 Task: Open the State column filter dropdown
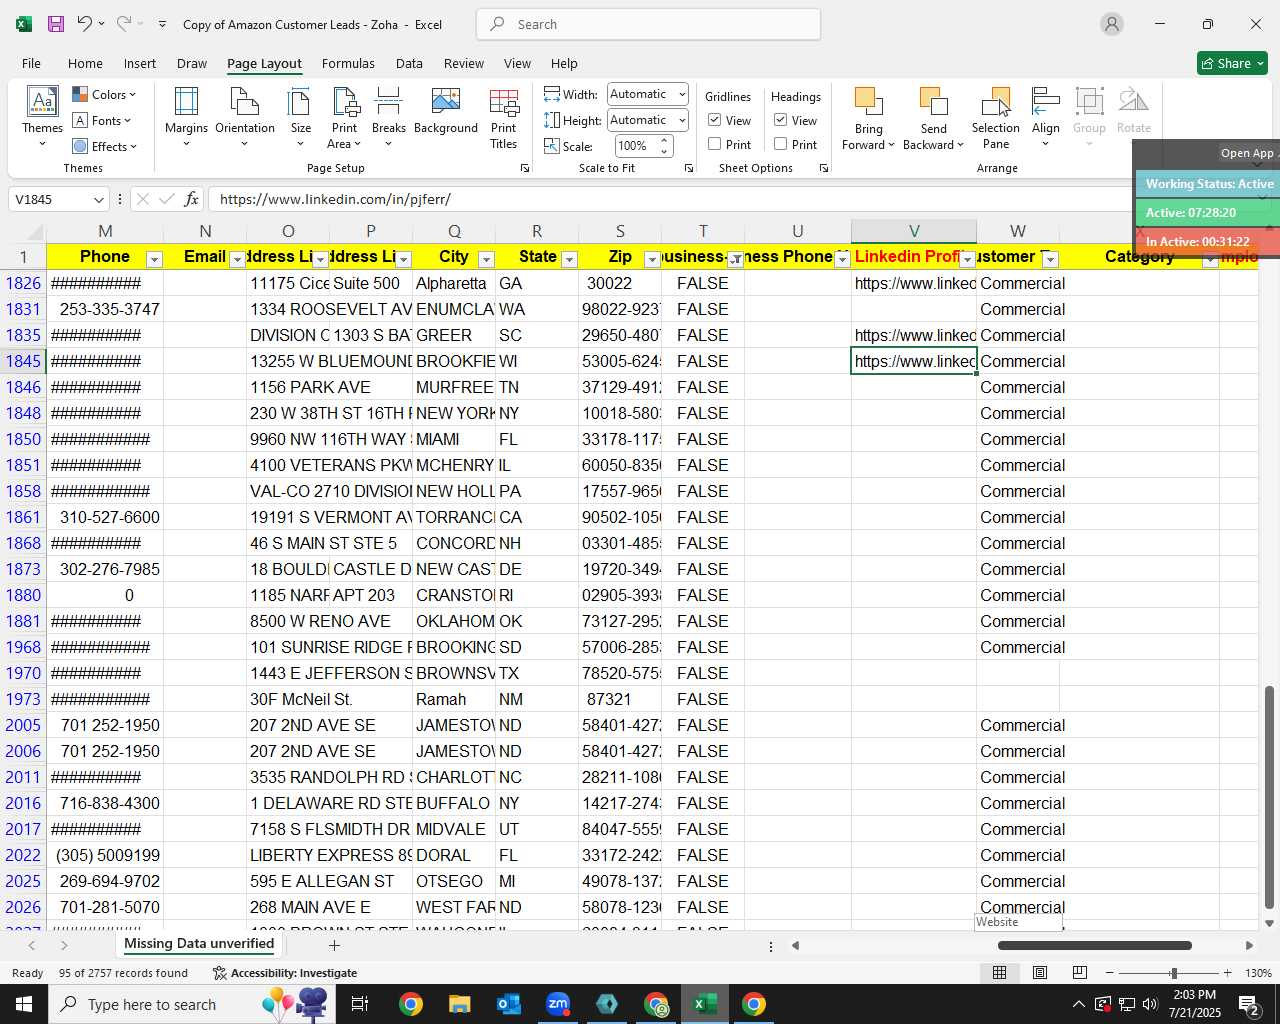coord(569,259)
